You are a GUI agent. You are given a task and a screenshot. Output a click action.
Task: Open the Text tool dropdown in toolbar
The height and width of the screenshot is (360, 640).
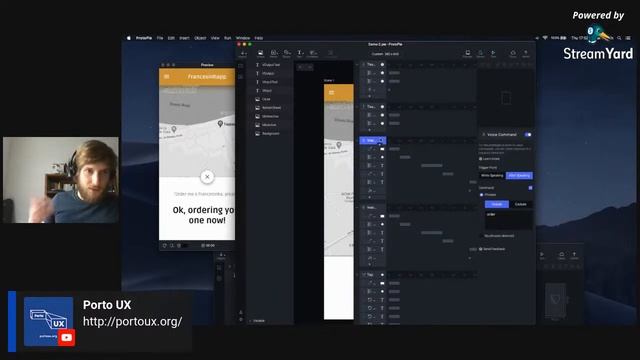pos(300,53)
